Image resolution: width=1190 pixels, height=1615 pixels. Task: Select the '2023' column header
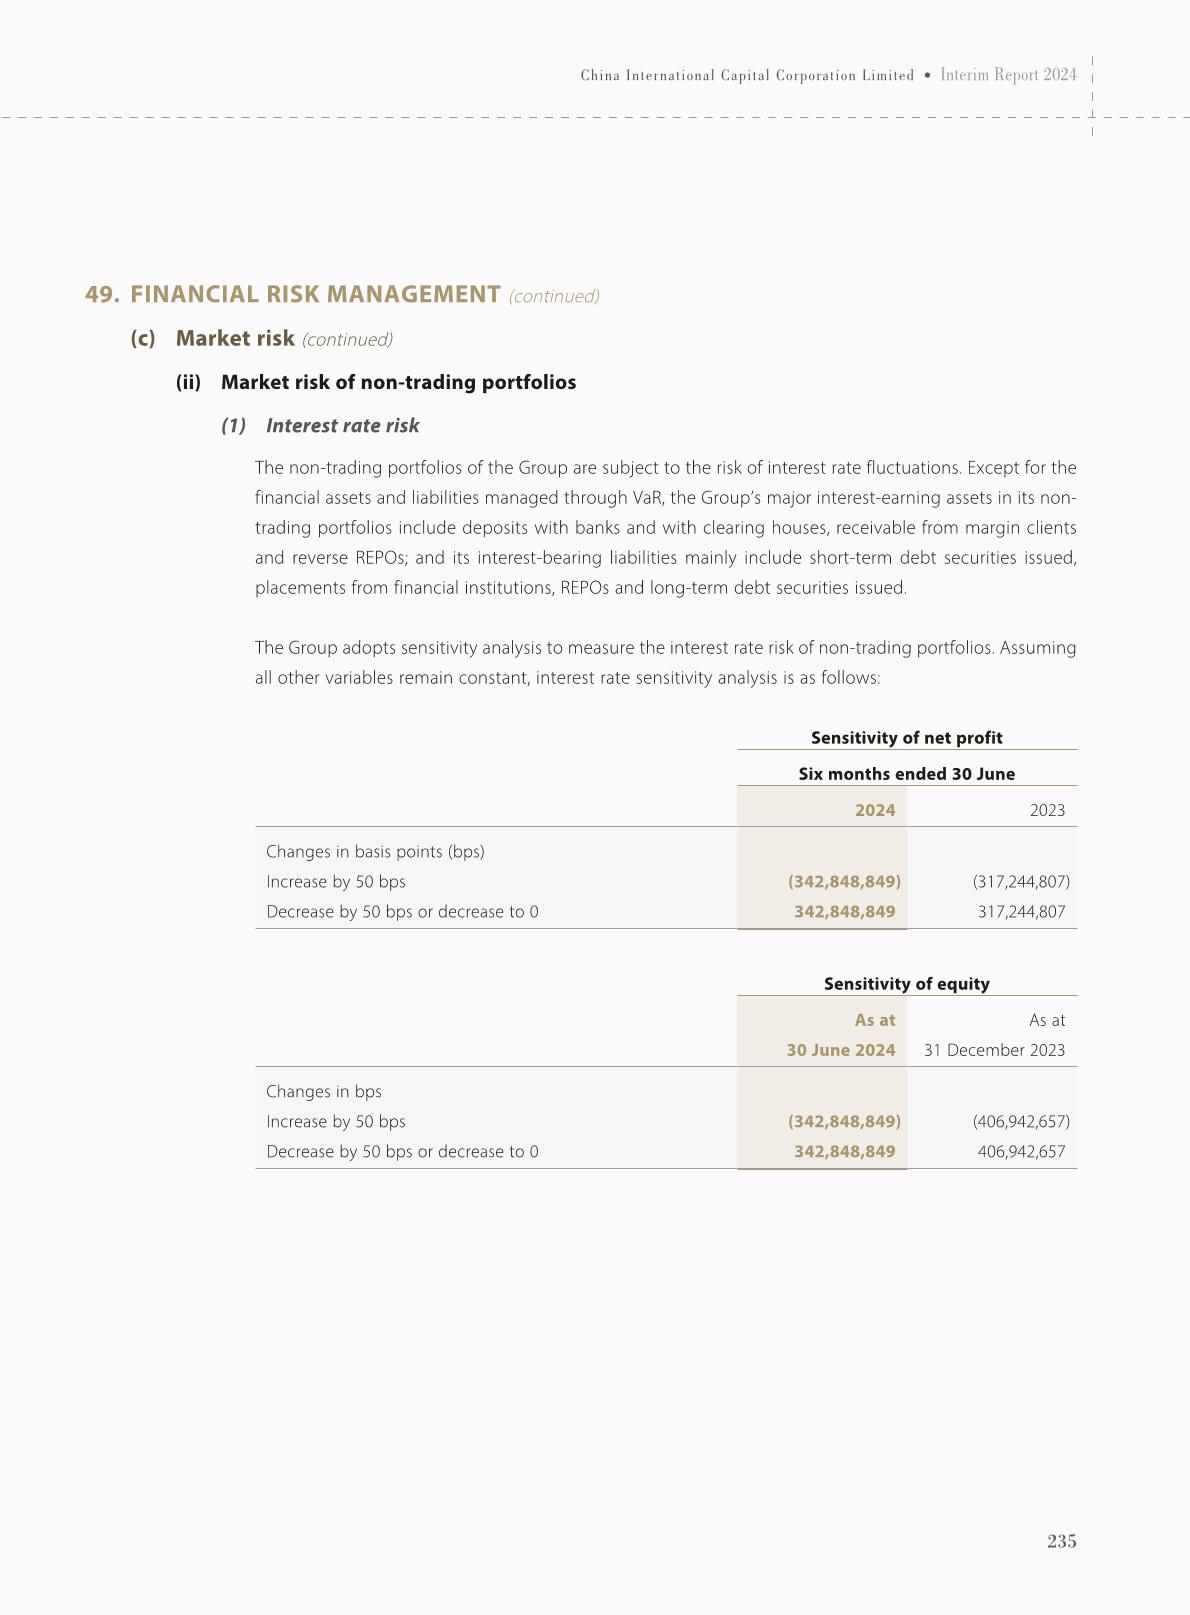(1047, 810)
